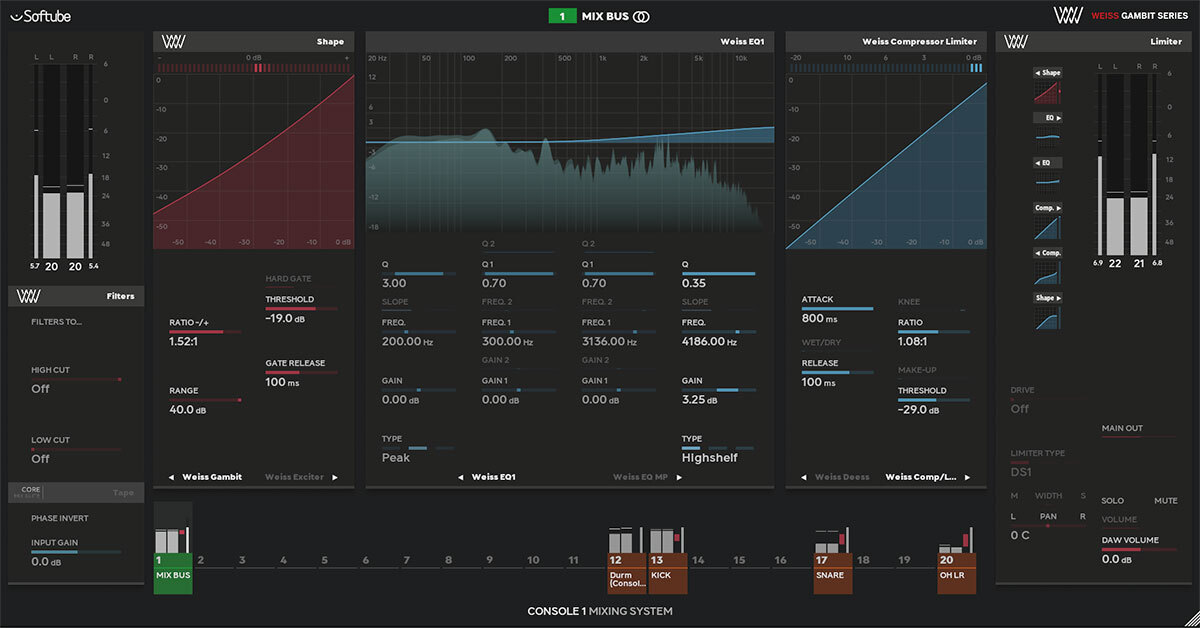Screen dimensions: 1200x628
Task: Switch to the Weiss Exciter plugin
Action: [294, 477]
